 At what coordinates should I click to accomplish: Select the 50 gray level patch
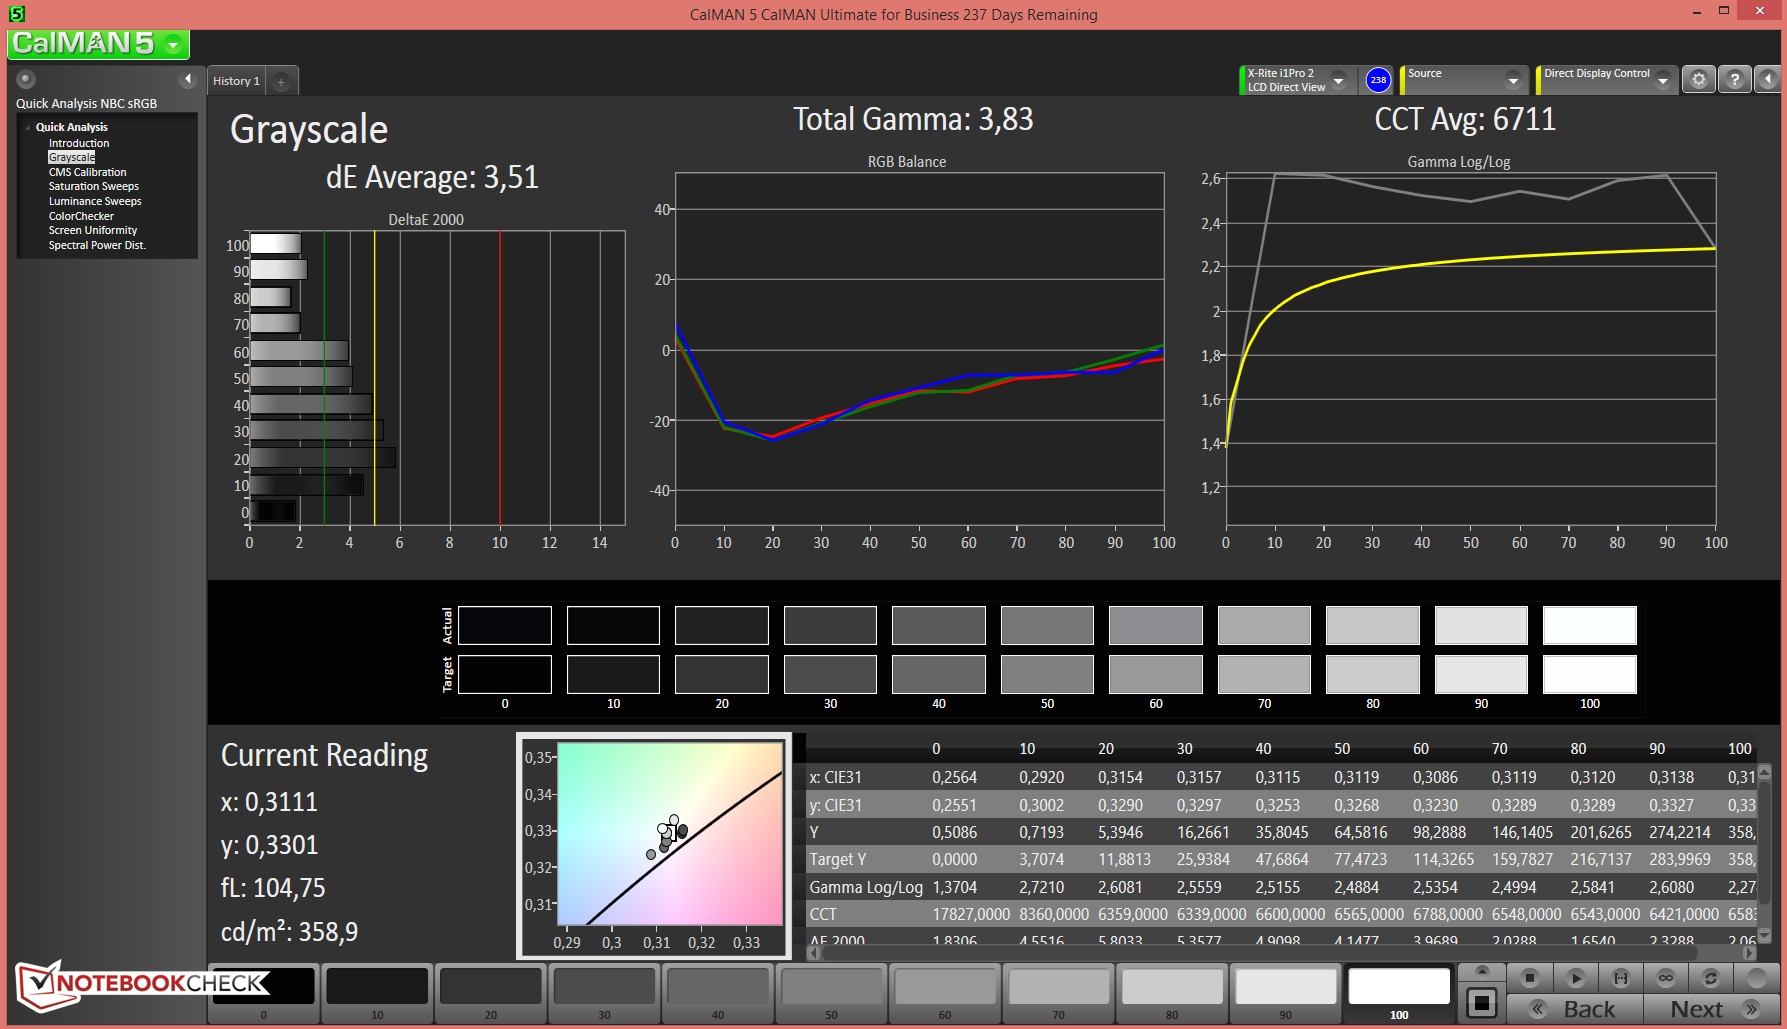831,994
